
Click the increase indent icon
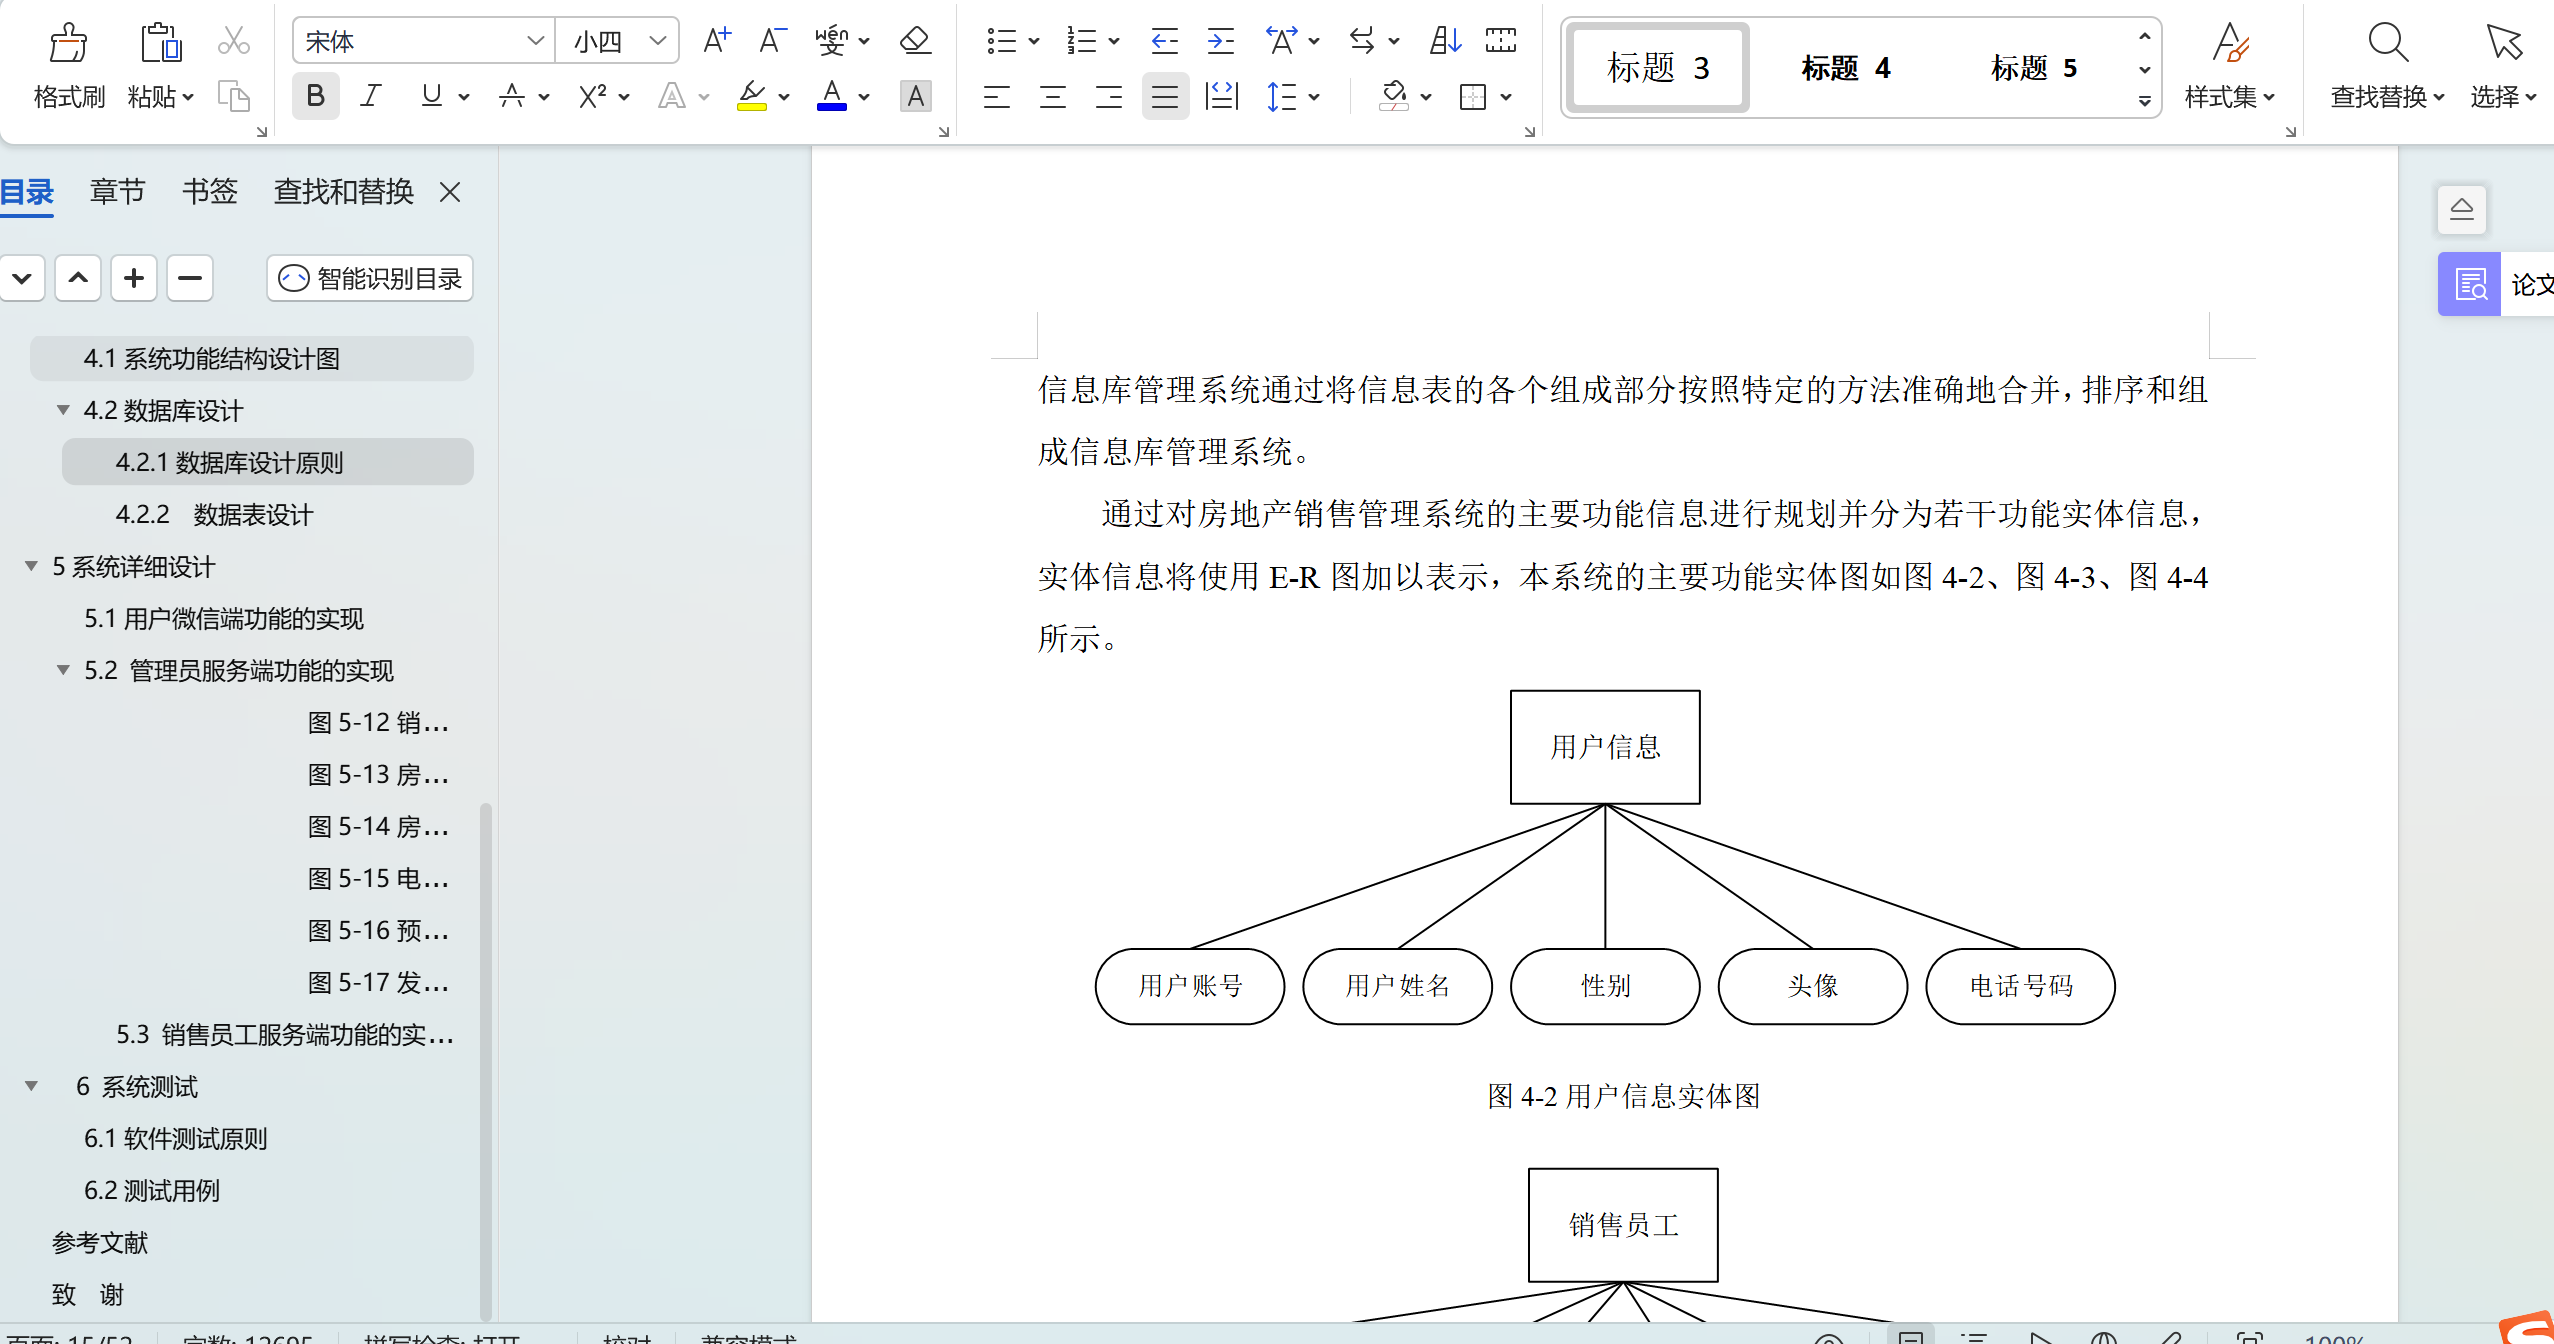[x=1220, y=41]
